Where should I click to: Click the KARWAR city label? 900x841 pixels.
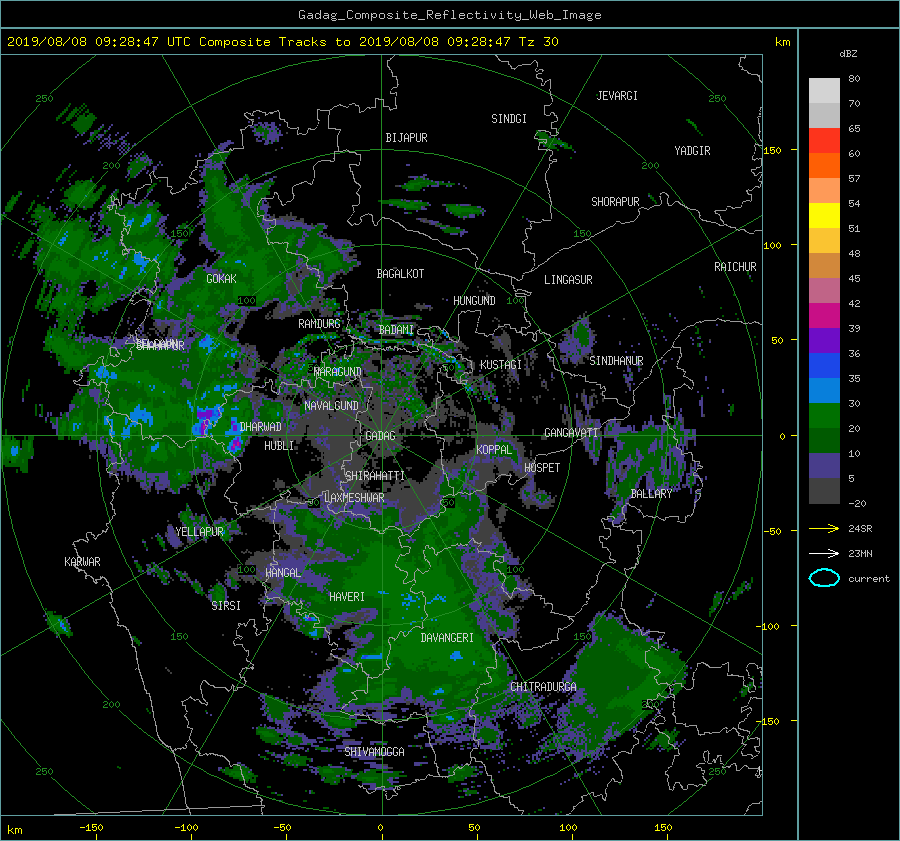point(82,562)
